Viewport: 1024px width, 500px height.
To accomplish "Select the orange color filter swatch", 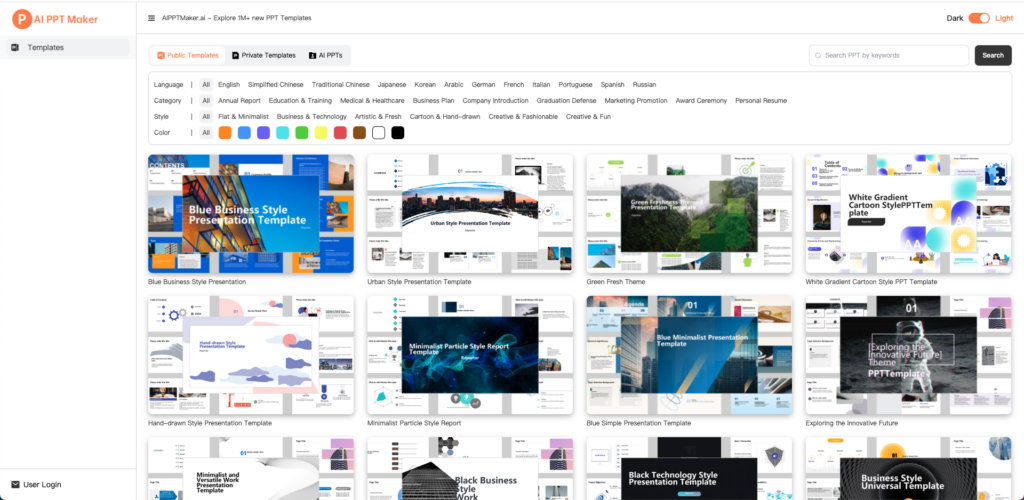I will [x=225, y=132].
